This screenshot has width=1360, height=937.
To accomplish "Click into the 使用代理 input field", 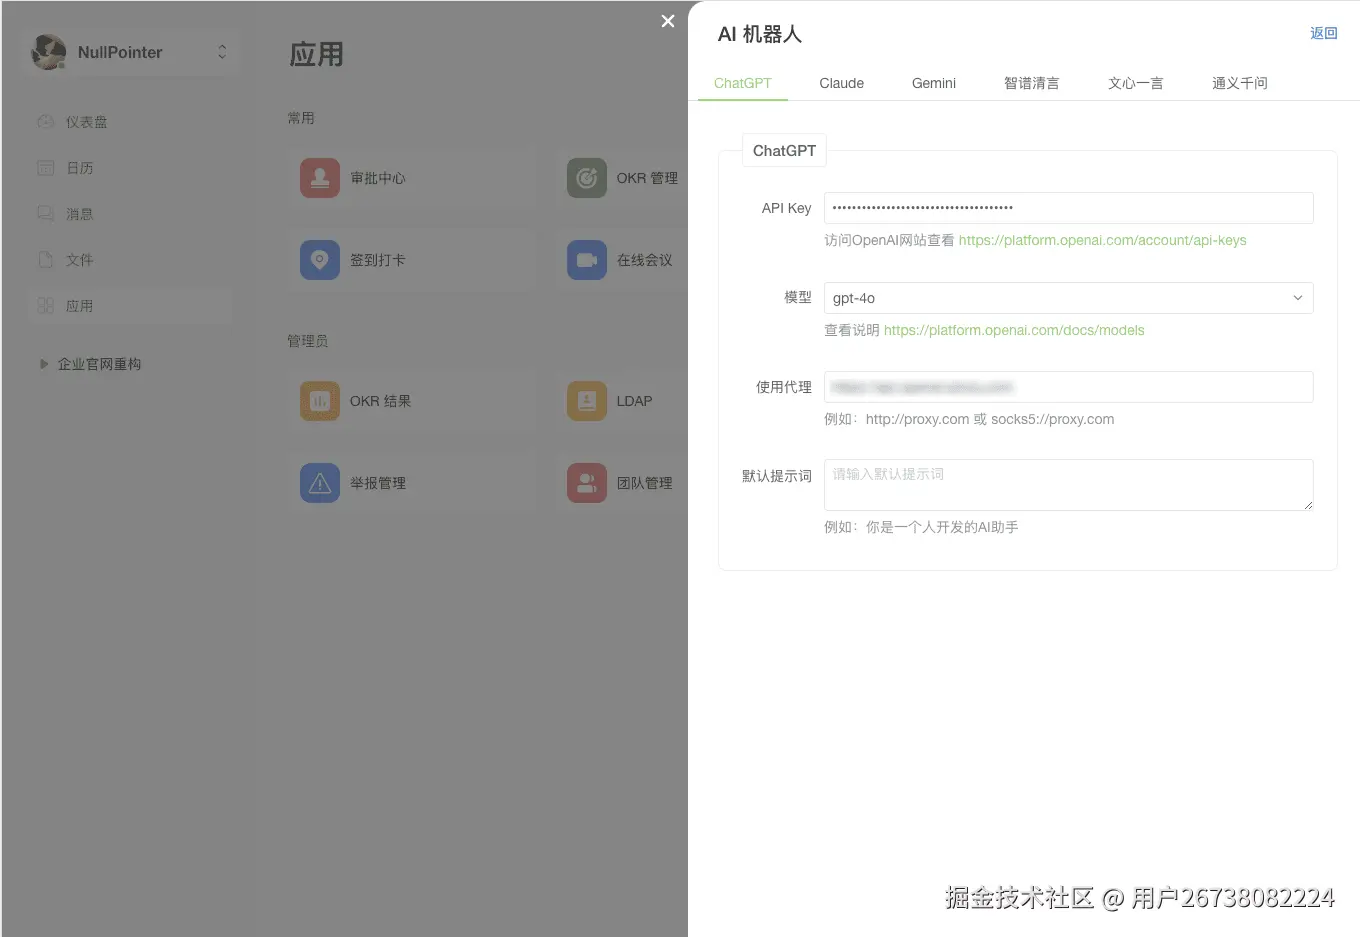I will [x=1068, y=387].
